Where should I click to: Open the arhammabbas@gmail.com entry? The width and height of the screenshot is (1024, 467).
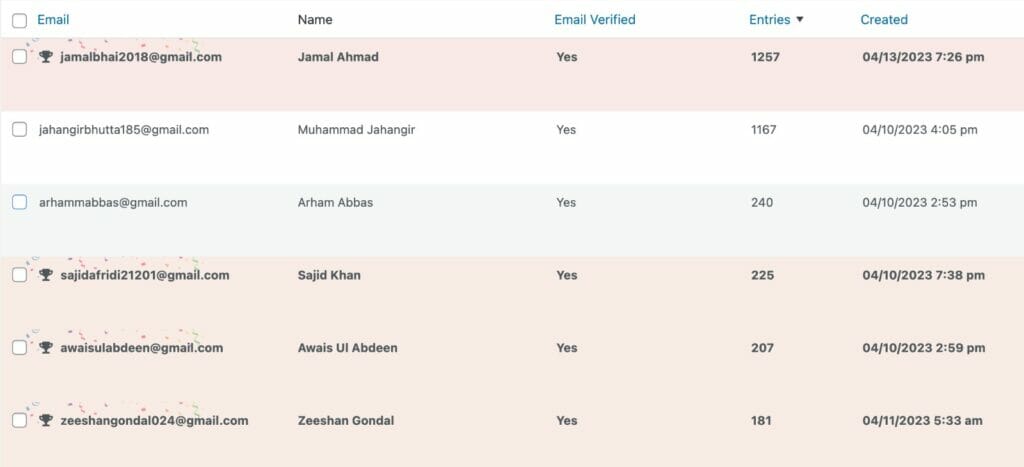click(x=113, y=202)
